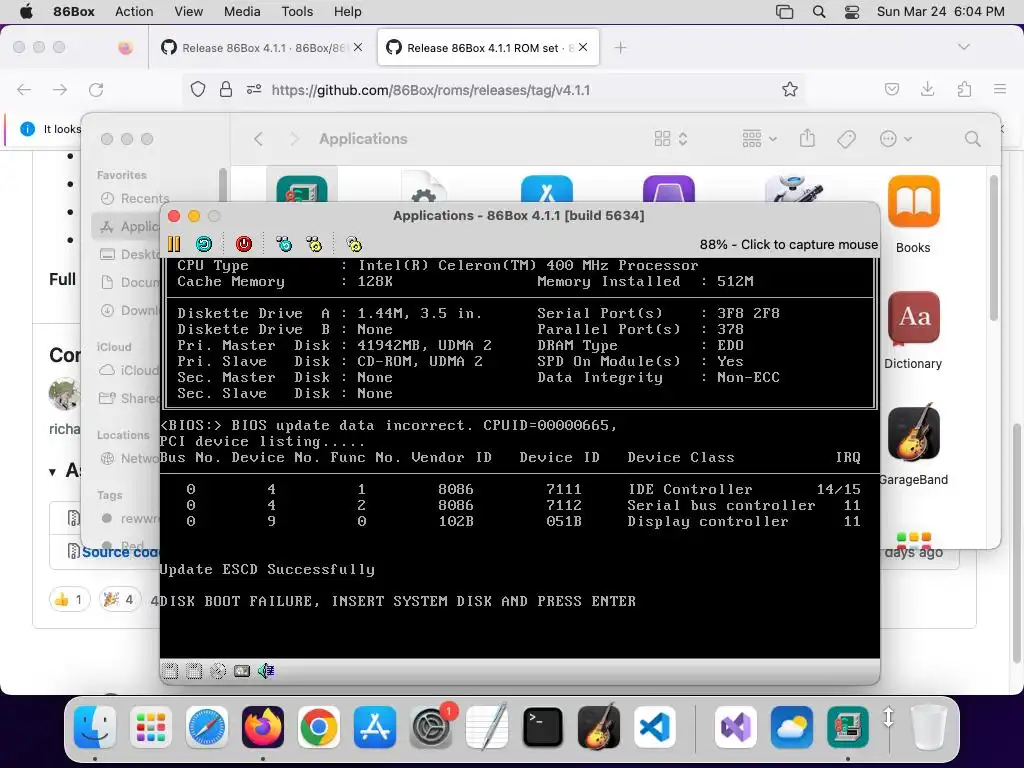
Task: Click the sound speaker status icon
Action: (x=266, y=671)
